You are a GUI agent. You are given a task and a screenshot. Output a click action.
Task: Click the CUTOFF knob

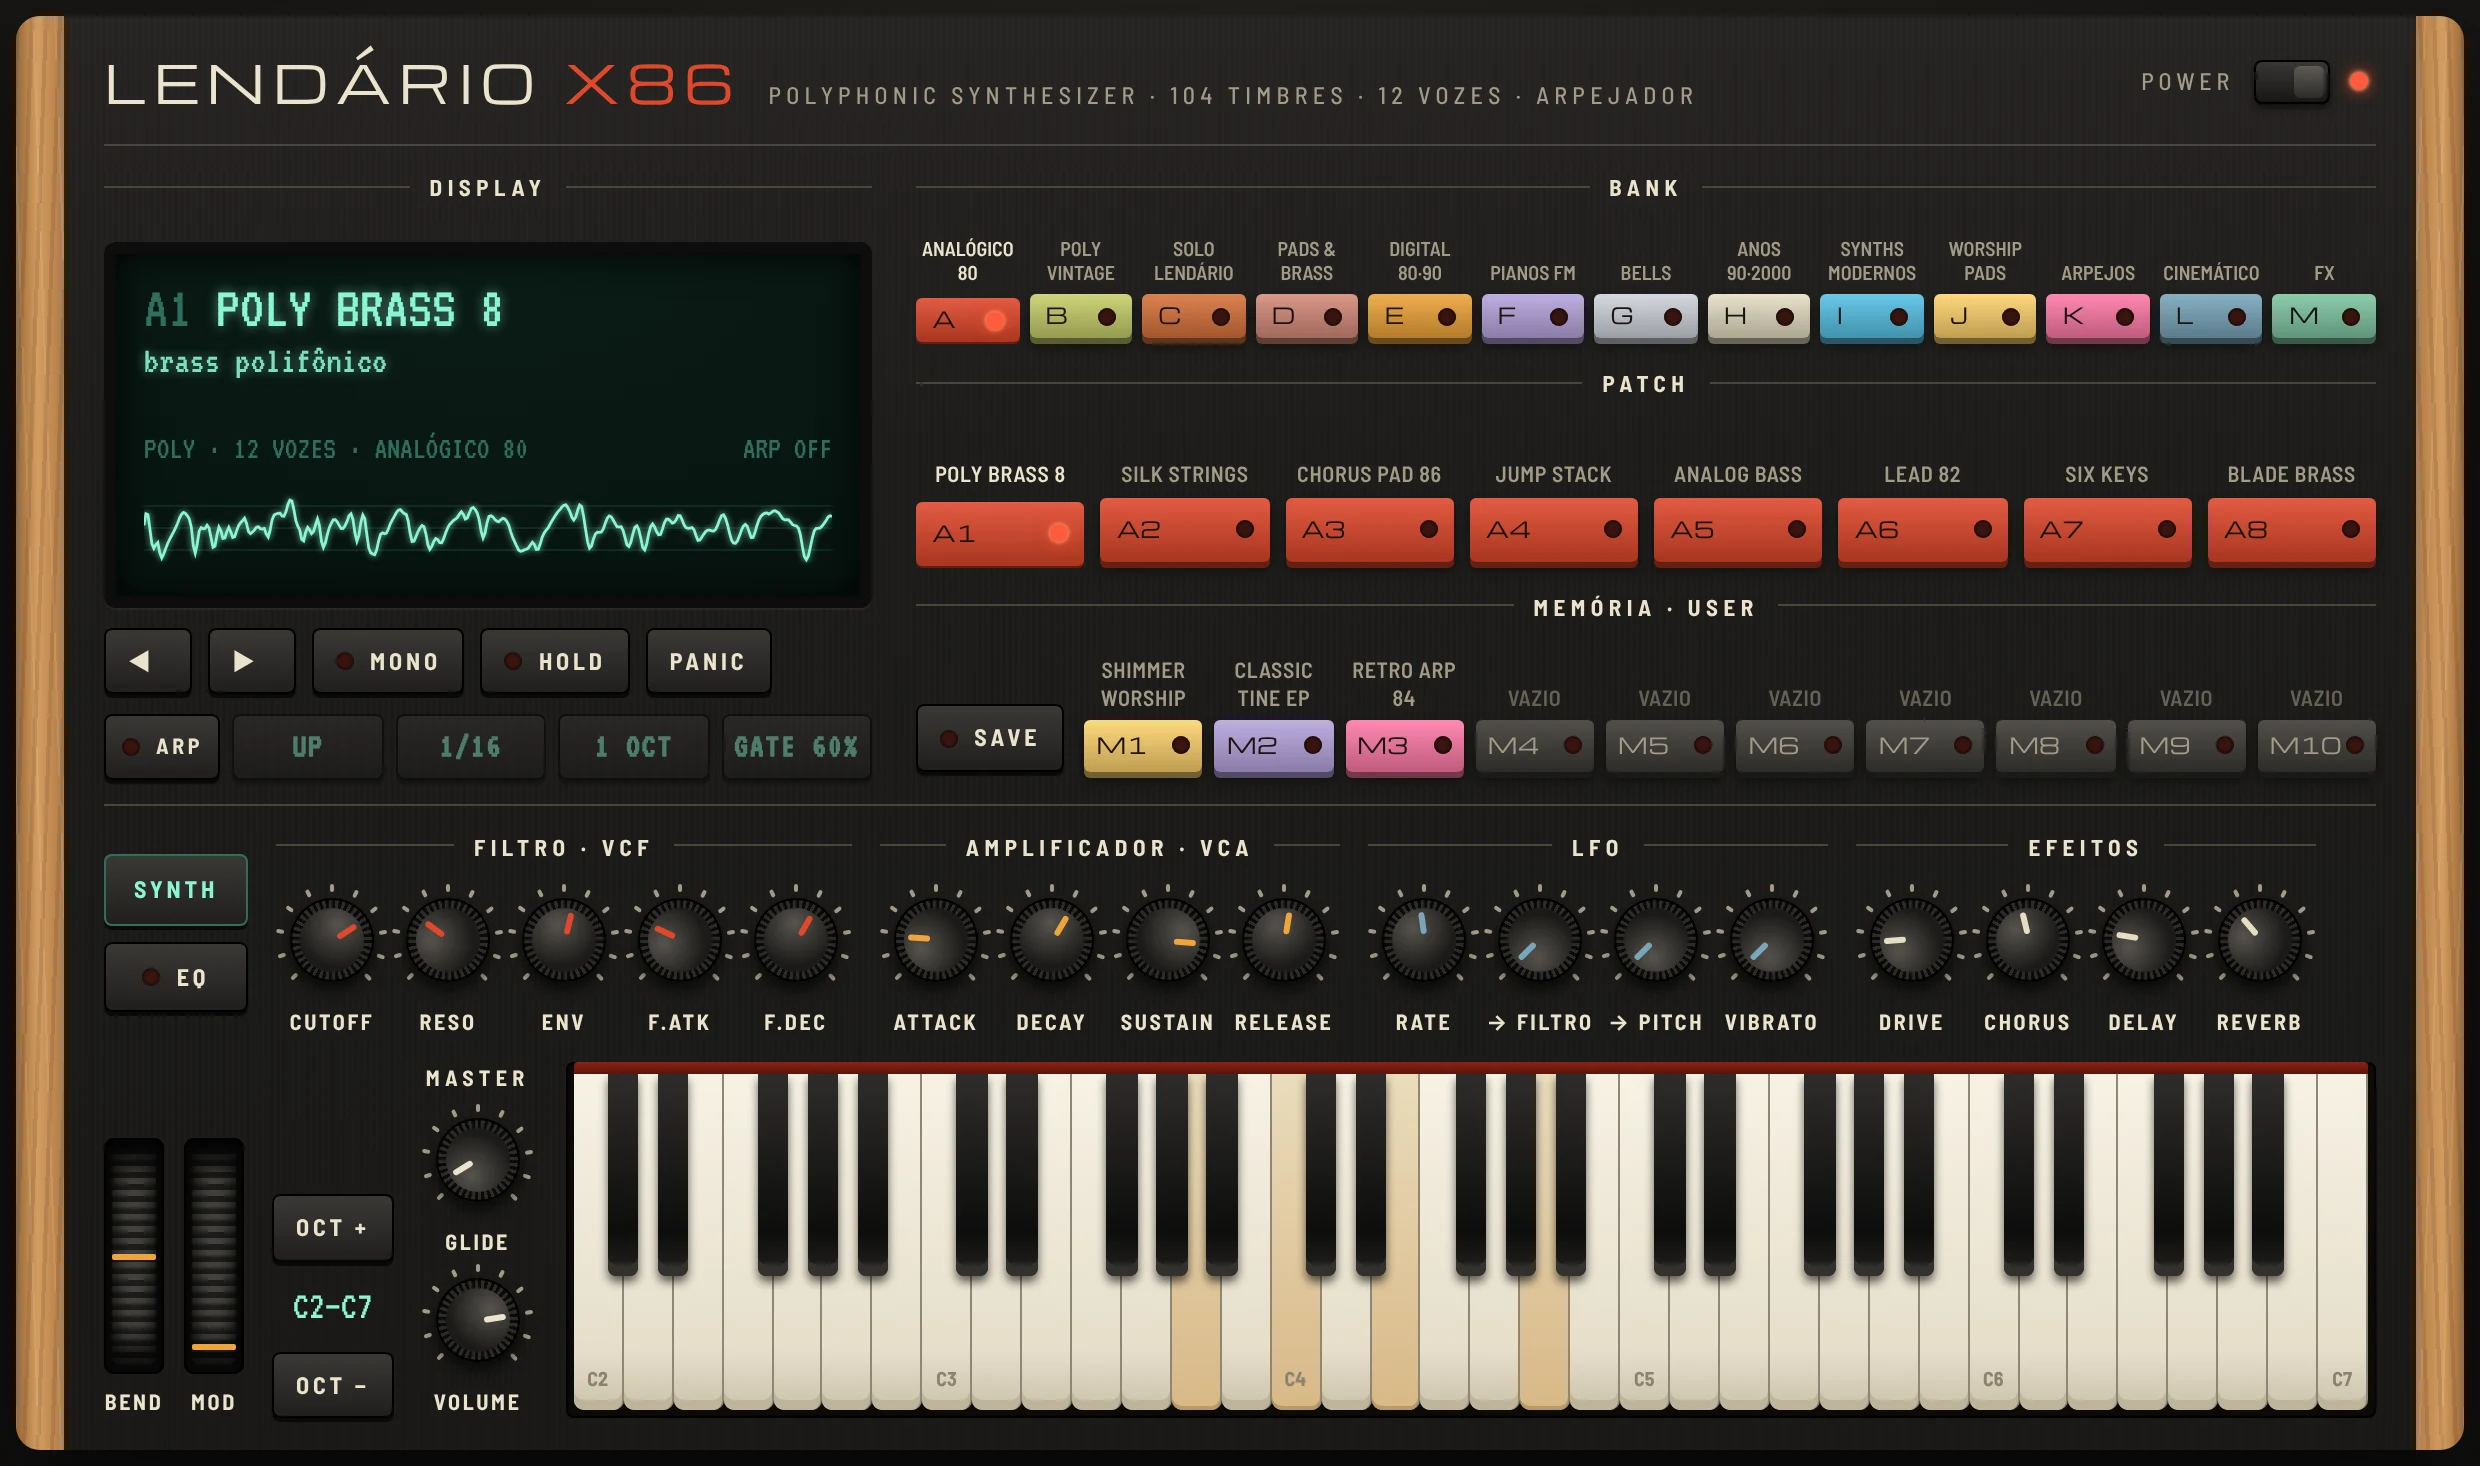pos(331,939)
